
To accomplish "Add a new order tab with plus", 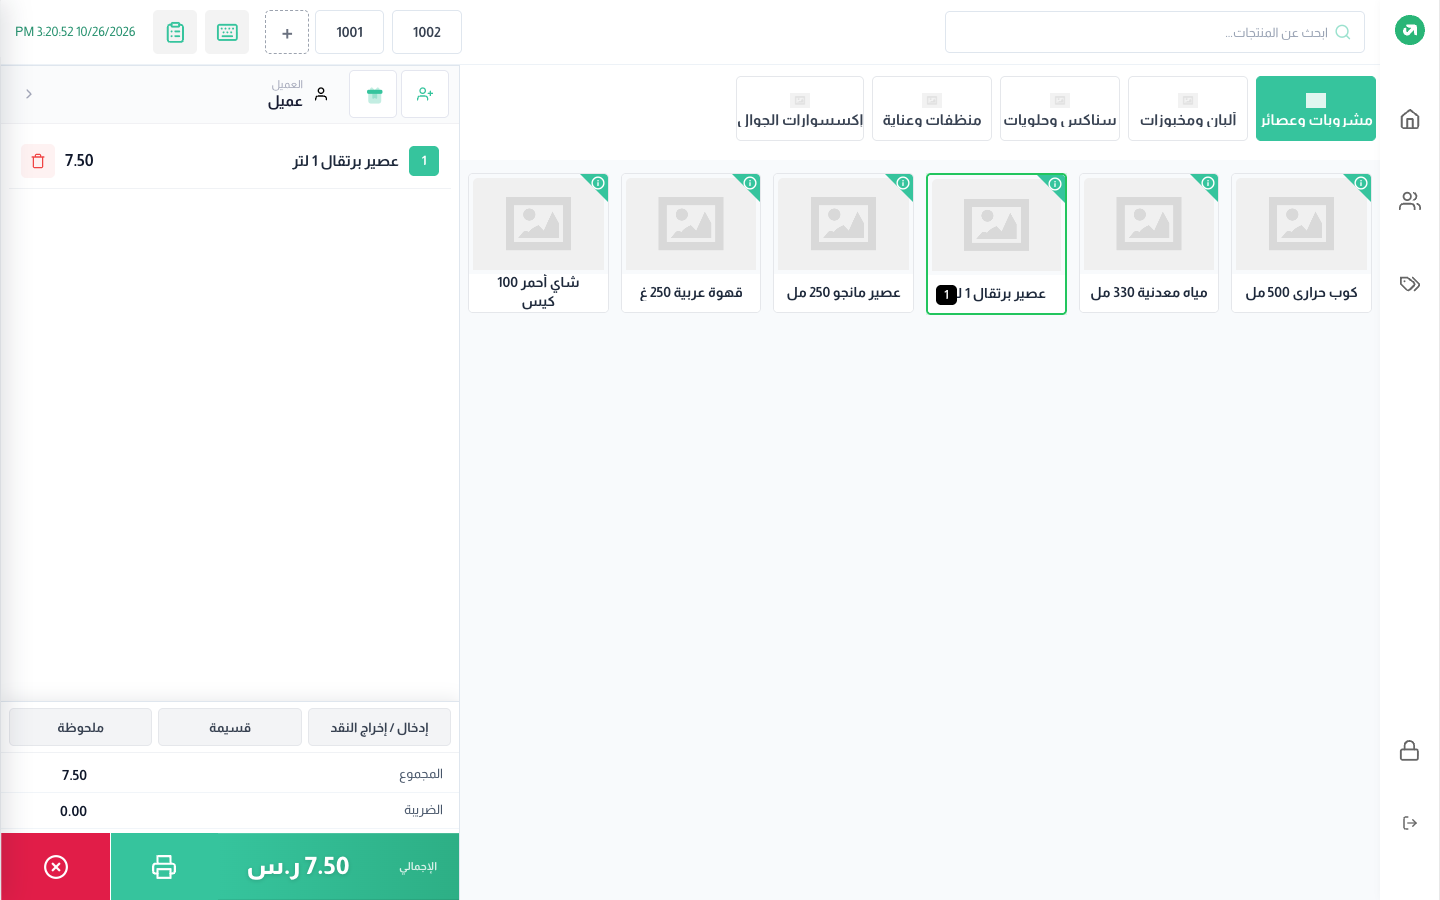I will [287, 32].
